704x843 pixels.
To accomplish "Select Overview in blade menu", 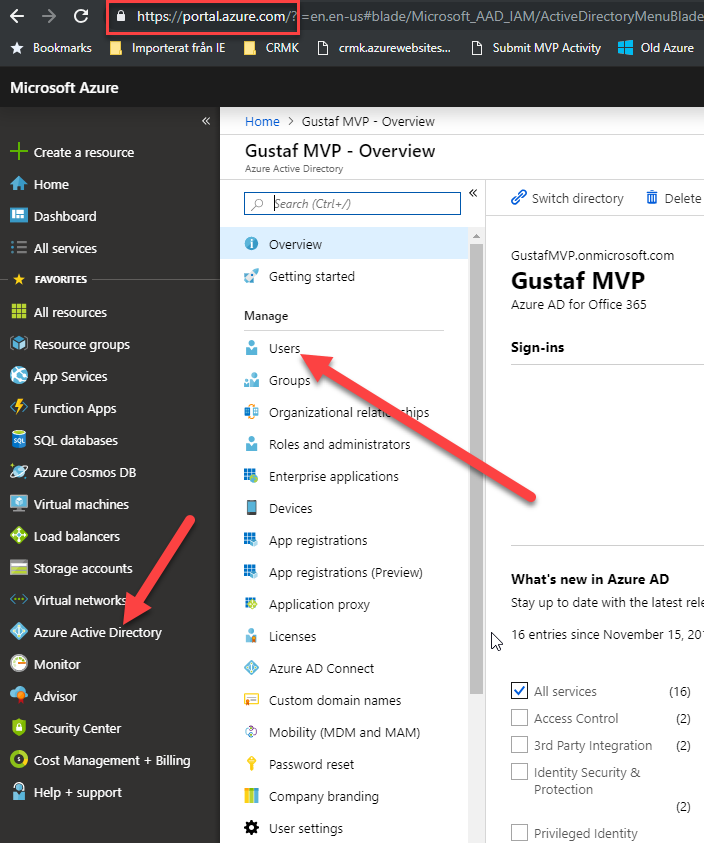I will (x=344, y=244).
